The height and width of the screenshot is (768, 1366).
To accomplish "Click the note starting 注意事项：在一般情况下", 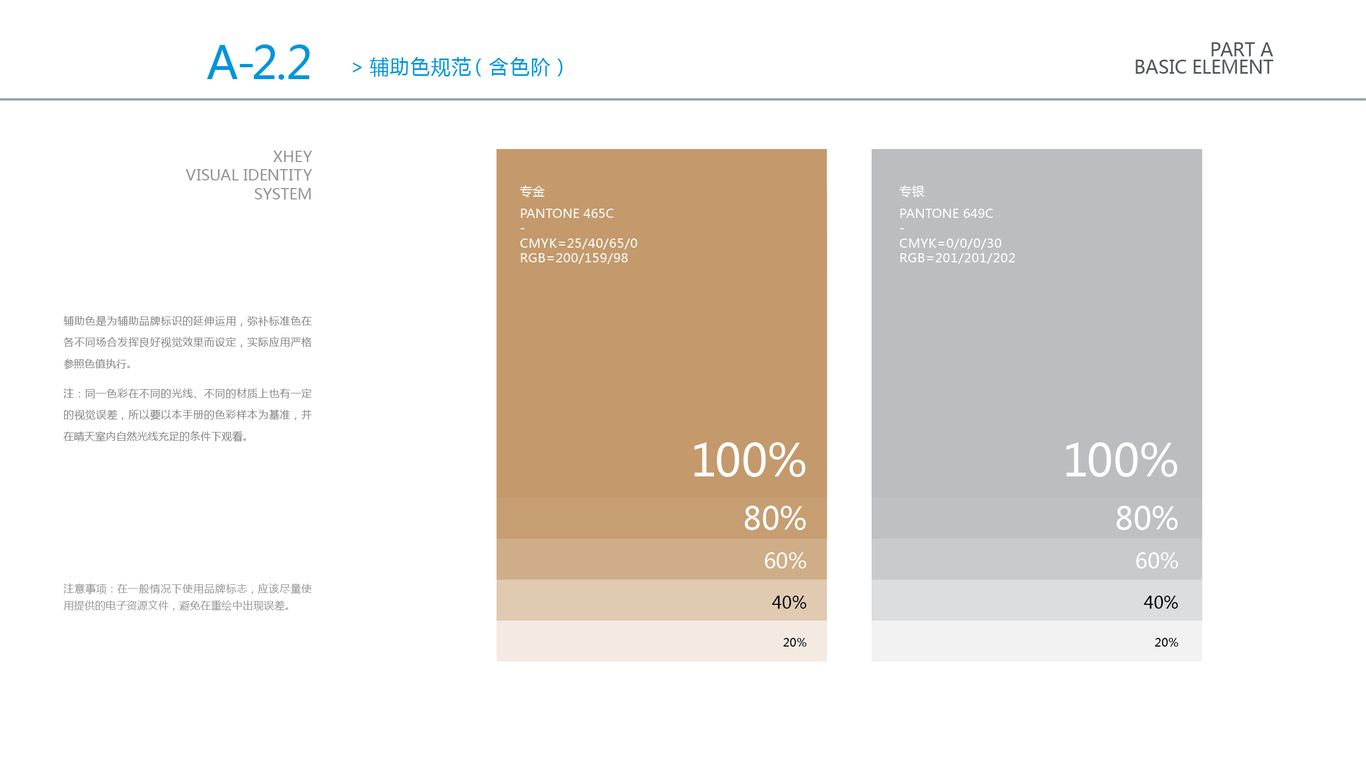I will [x=187, y=597].
